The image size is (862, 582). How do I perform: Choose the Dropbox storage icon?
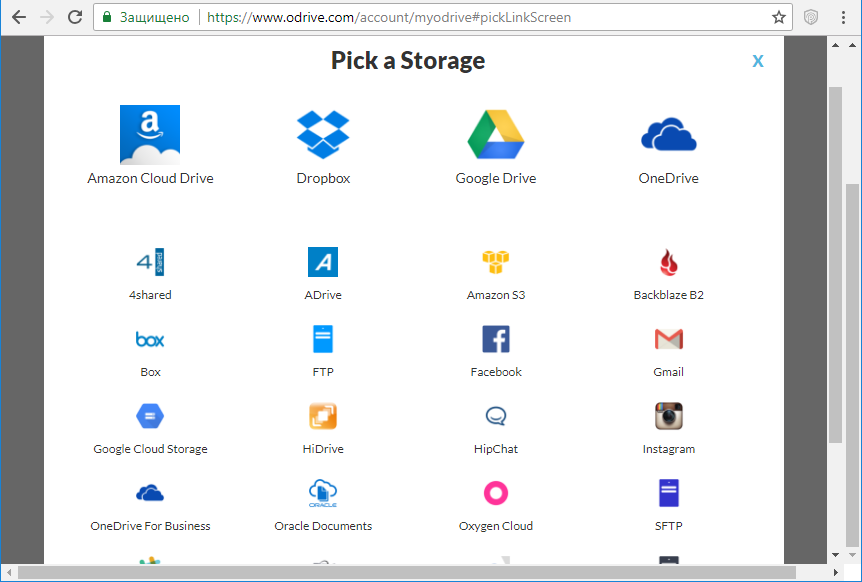point(323,134)
